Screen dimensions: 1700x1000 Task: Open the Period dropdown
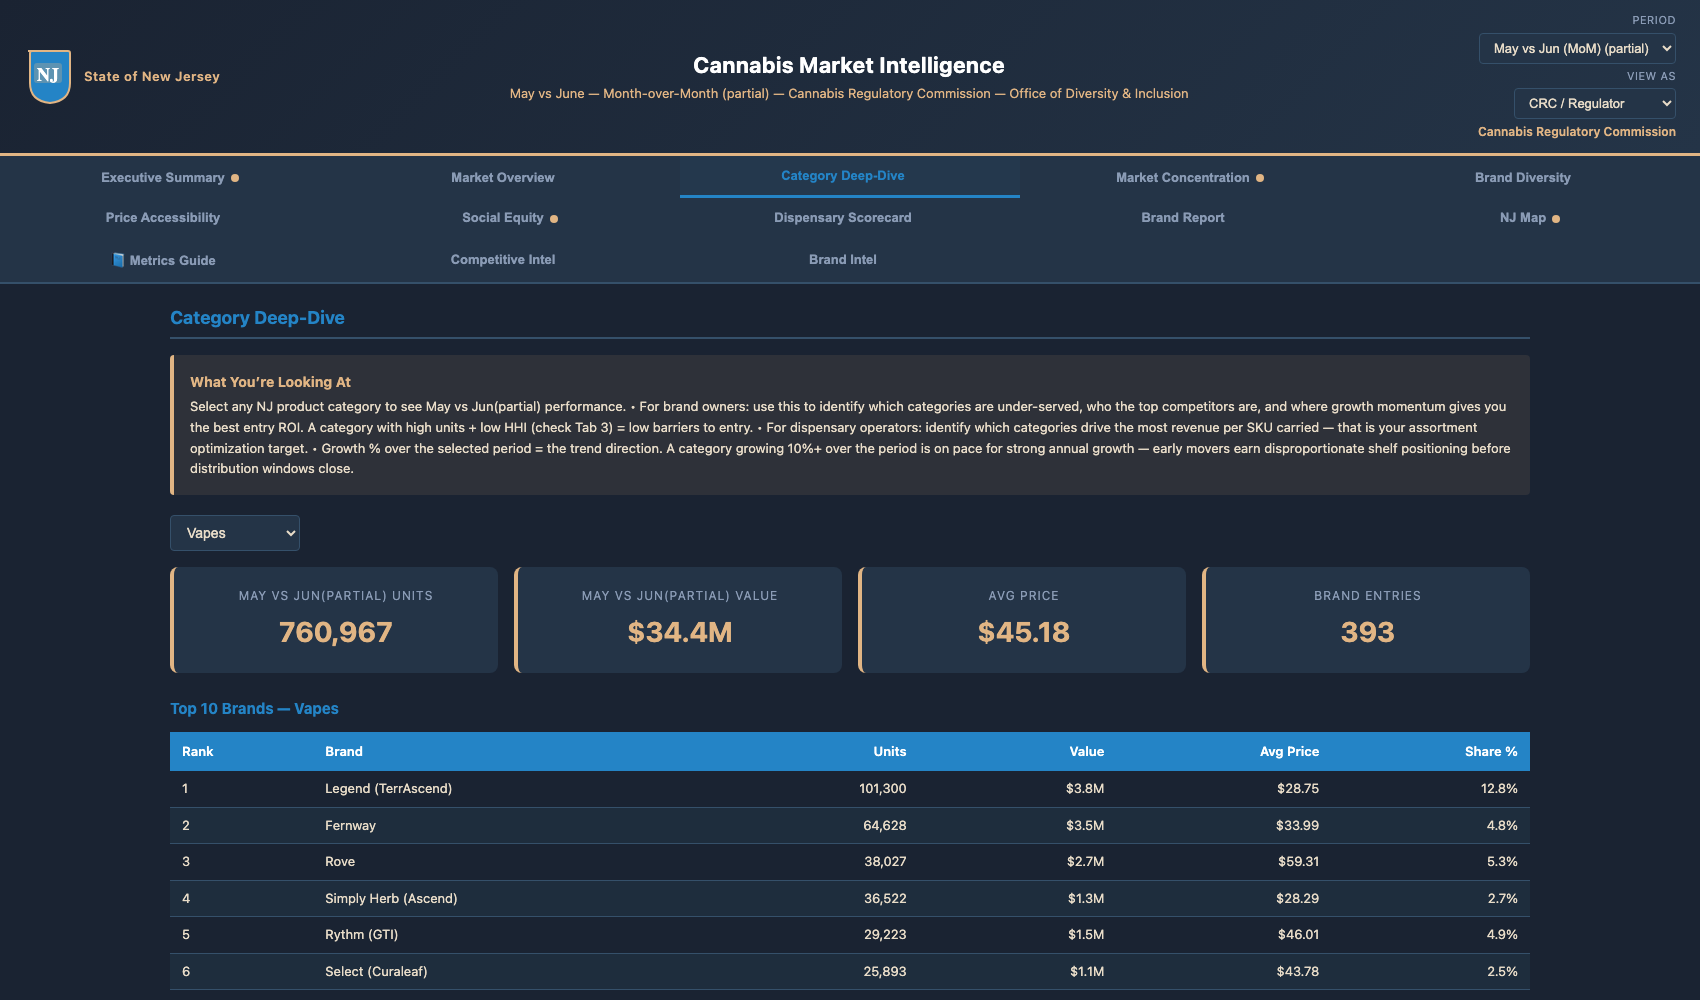(1577, 48)
